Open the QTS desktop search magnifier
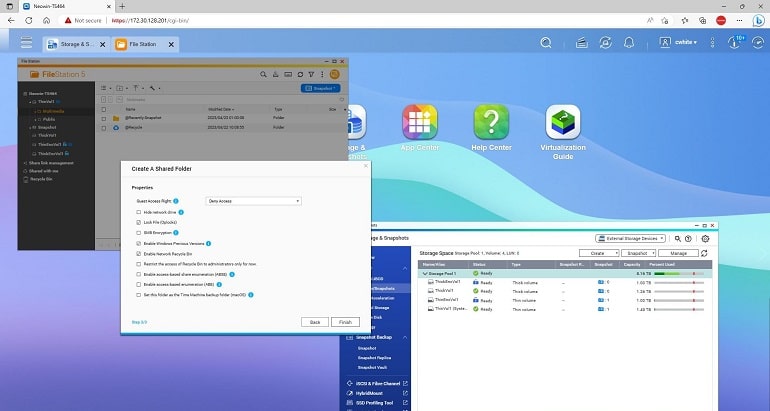The image size is (770, 411). point(546,43)
